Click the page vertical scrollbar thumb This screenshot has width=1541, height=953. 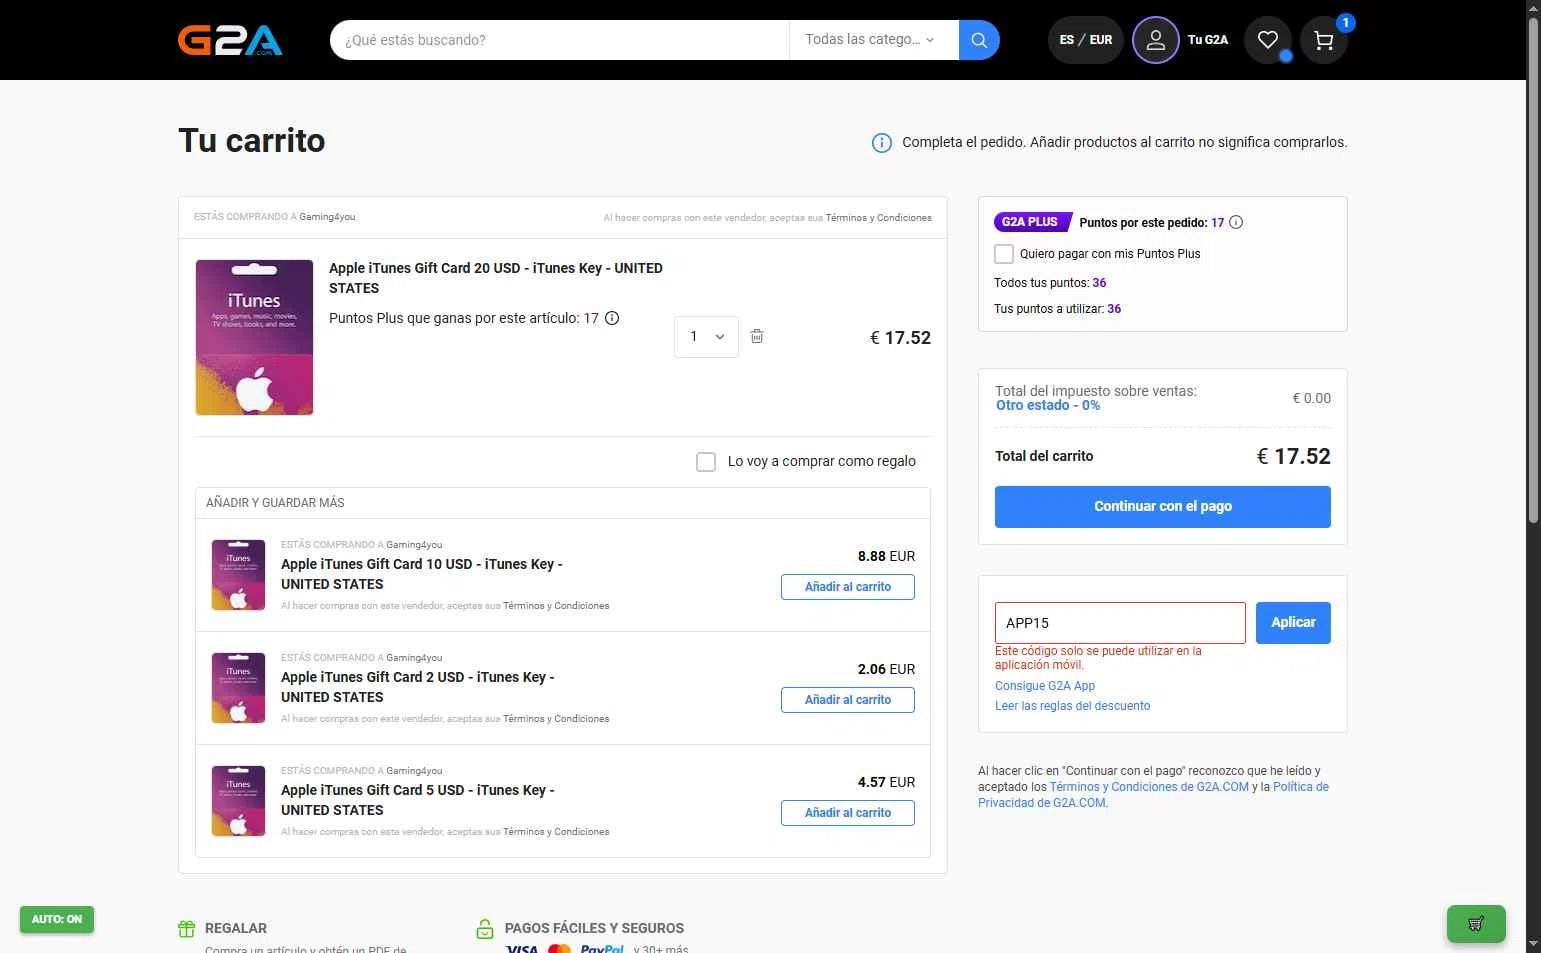pos(1533,270)
